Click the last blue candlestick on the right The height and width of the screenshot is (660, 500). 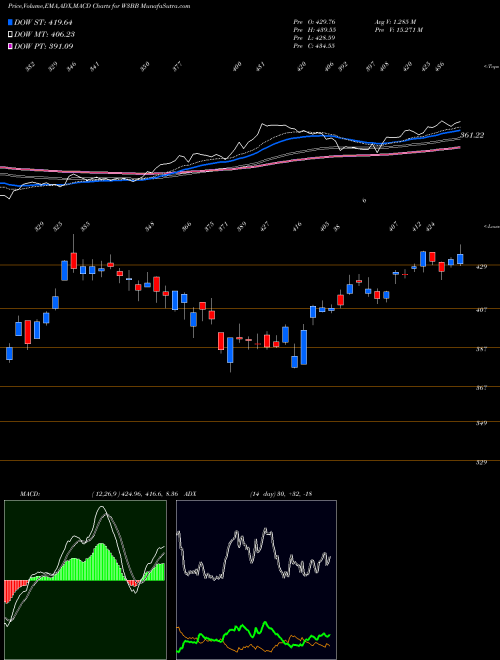point(460,258)
